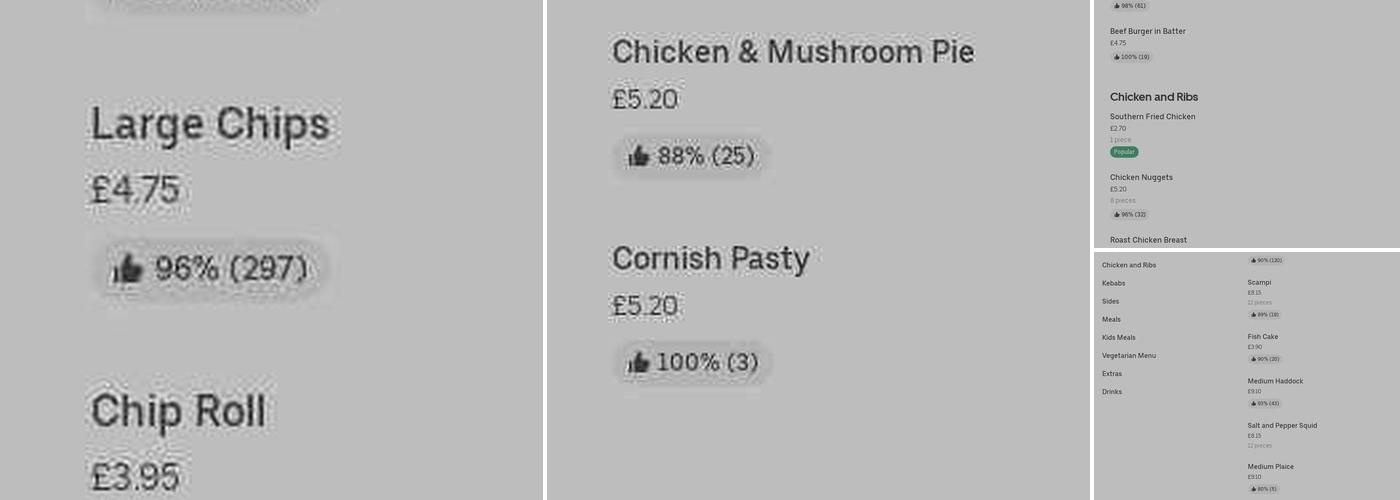Screen dimensions: 1400x500
Task: Click the thumbs-up icon for Chicken & Mushroom Pie
Action: point(639,156)
